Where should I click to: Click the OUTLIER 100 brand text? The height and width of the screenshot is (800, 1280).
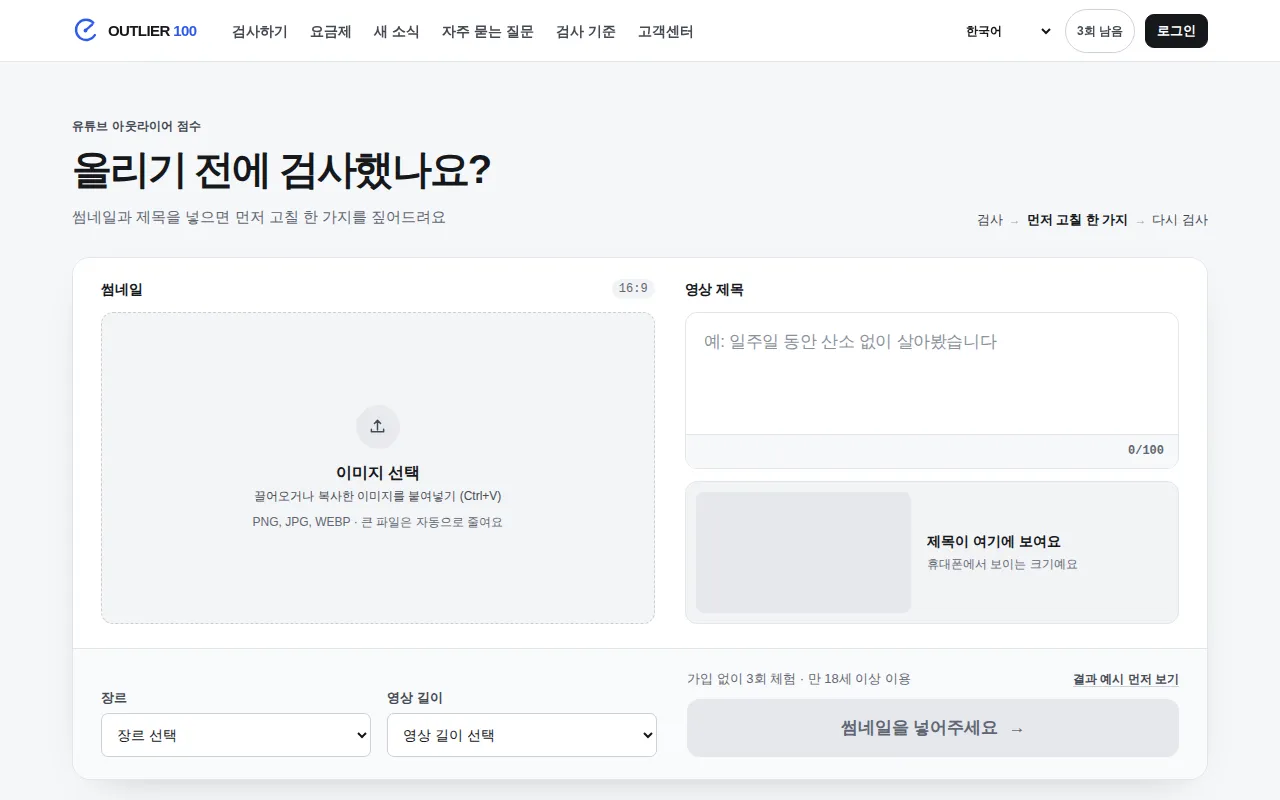[x=152, y=31]
